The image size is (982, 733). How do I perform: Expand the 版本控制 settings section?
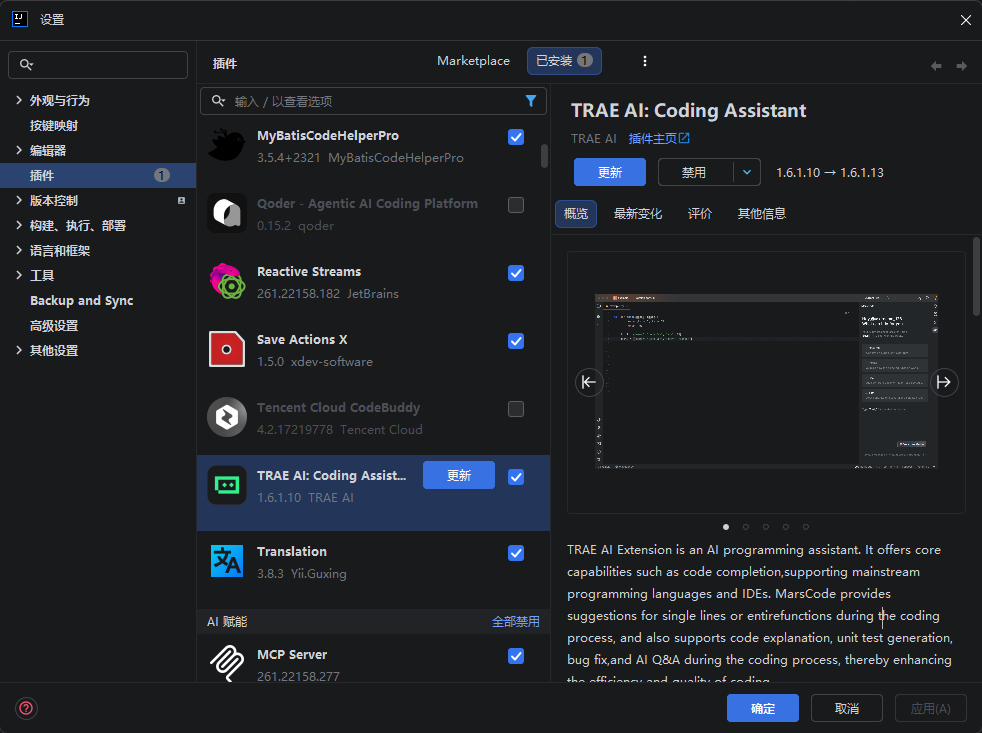(19, 200)
